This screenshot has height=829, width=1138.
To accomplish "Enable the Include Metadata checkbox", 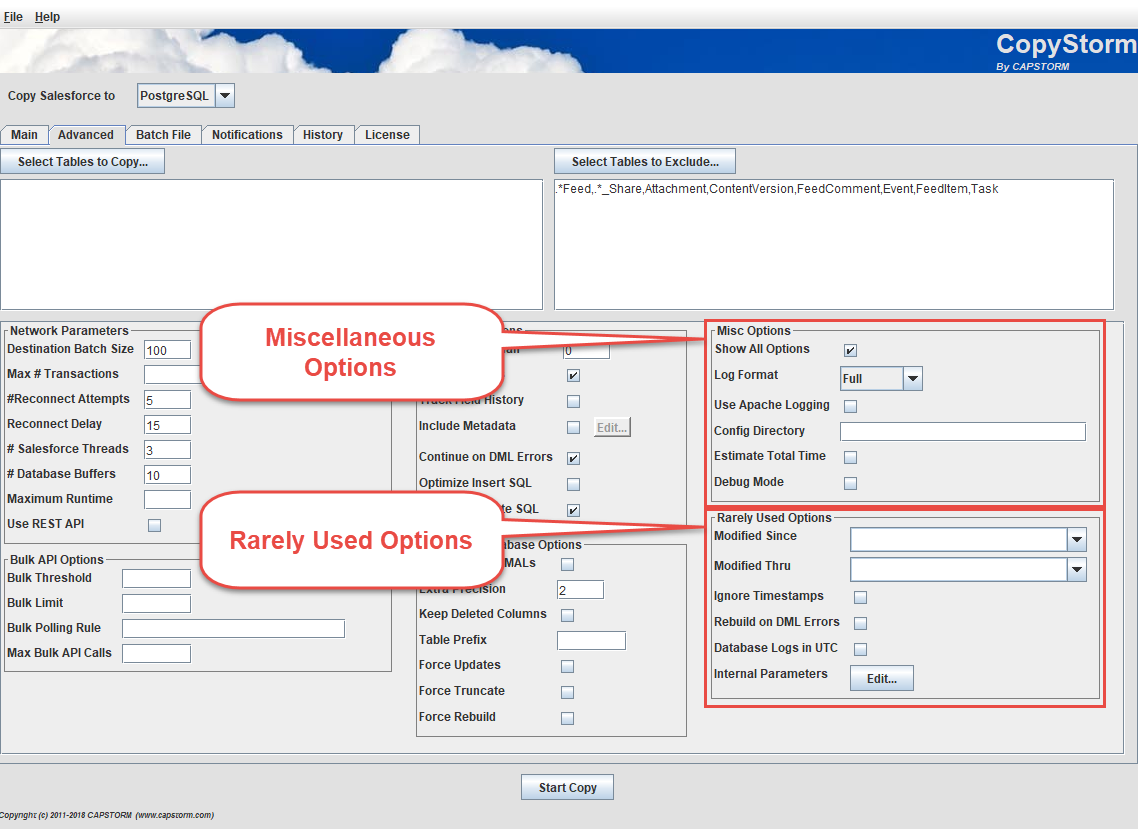I will click(573, 428).
